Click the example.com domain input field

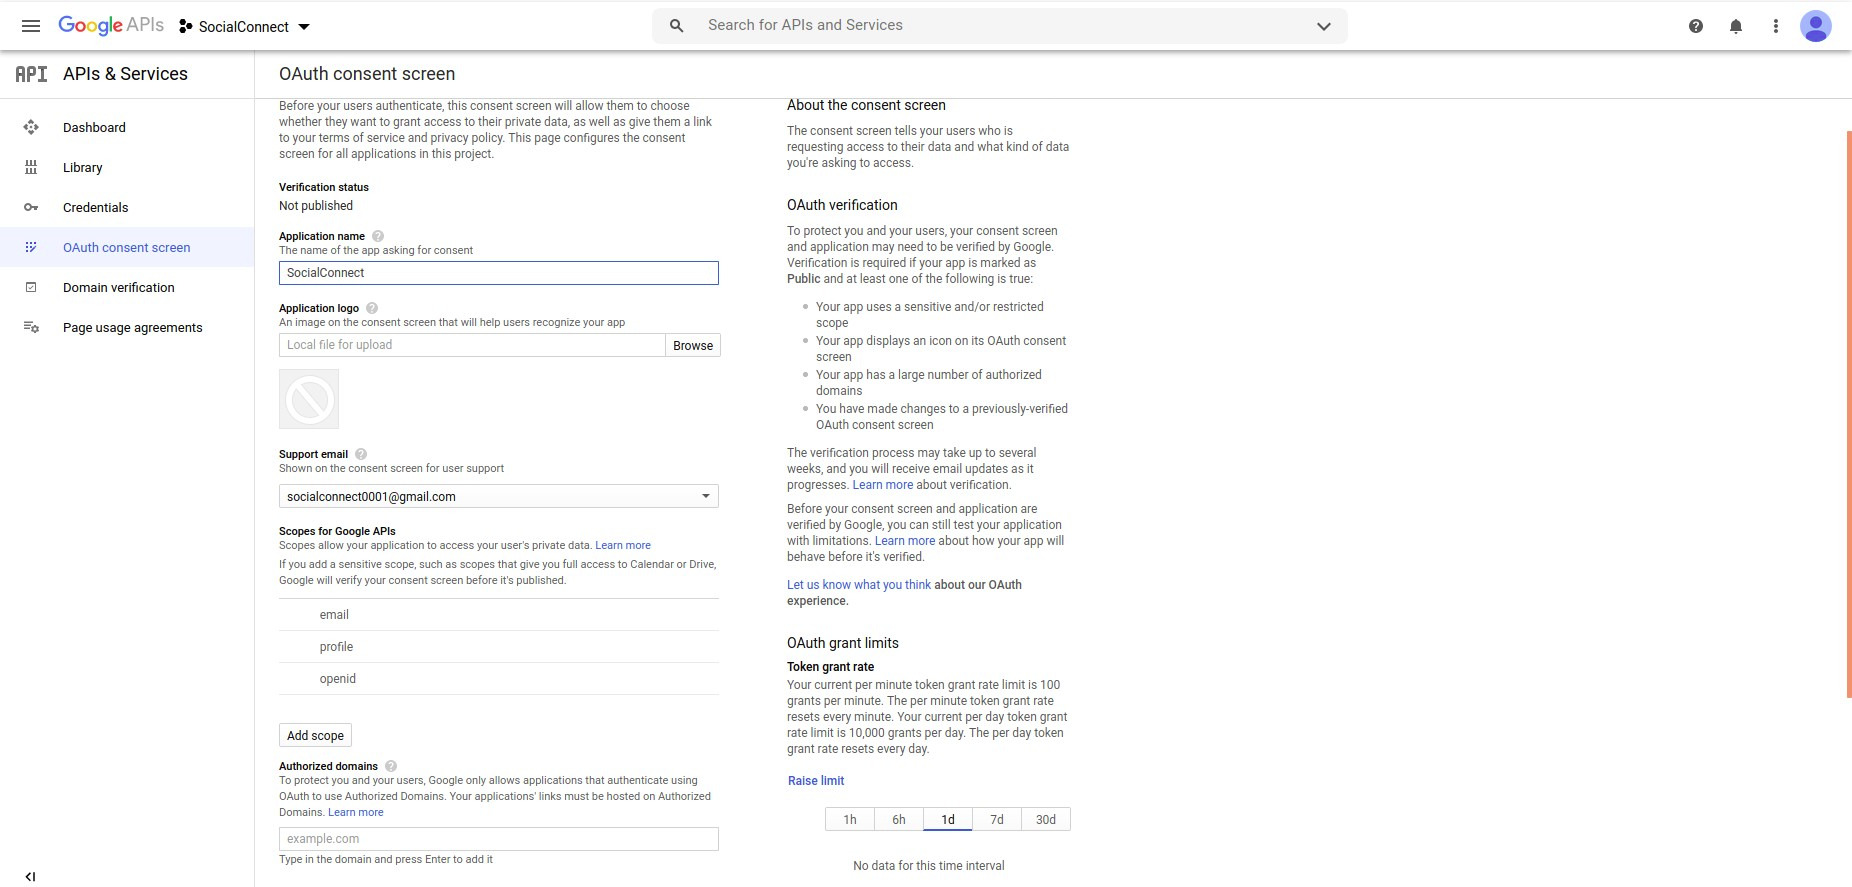(x=499, y=839)
